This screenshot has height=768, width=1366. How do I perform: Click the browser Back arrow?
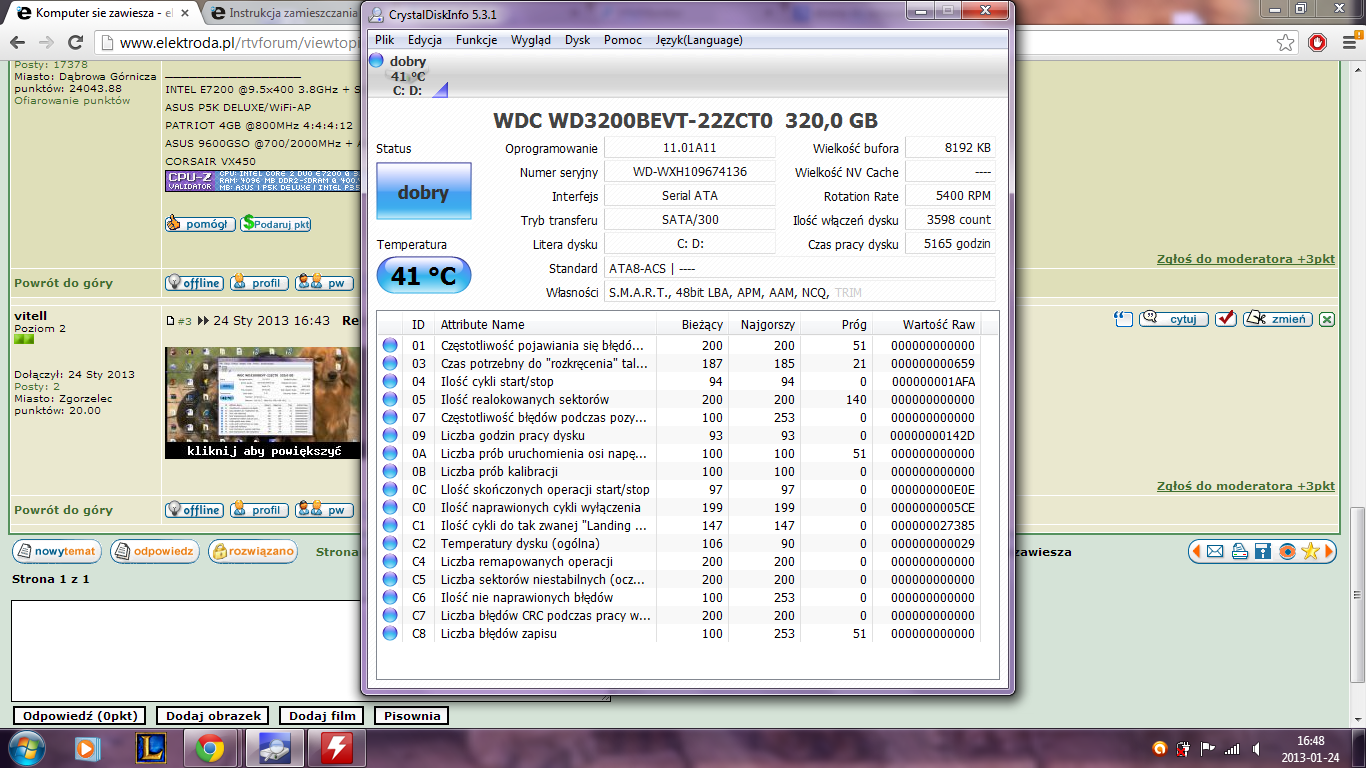pos(18,43)
